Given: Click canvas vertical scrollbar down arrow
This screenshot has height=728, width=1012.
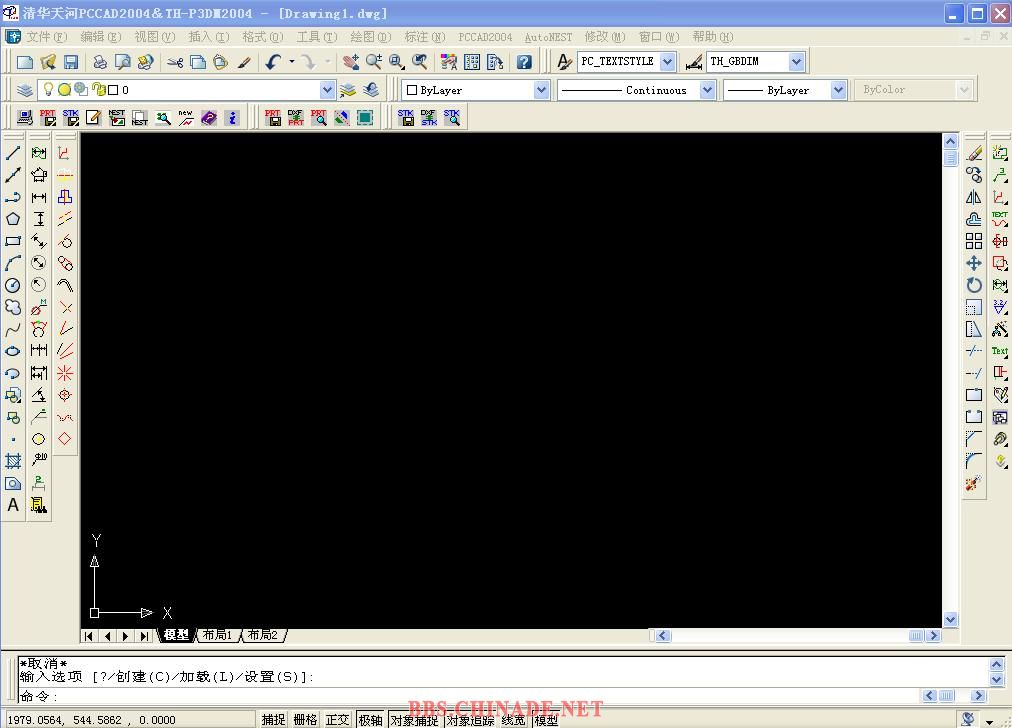Looking at the screenshot, I should (x=950, y=620).
